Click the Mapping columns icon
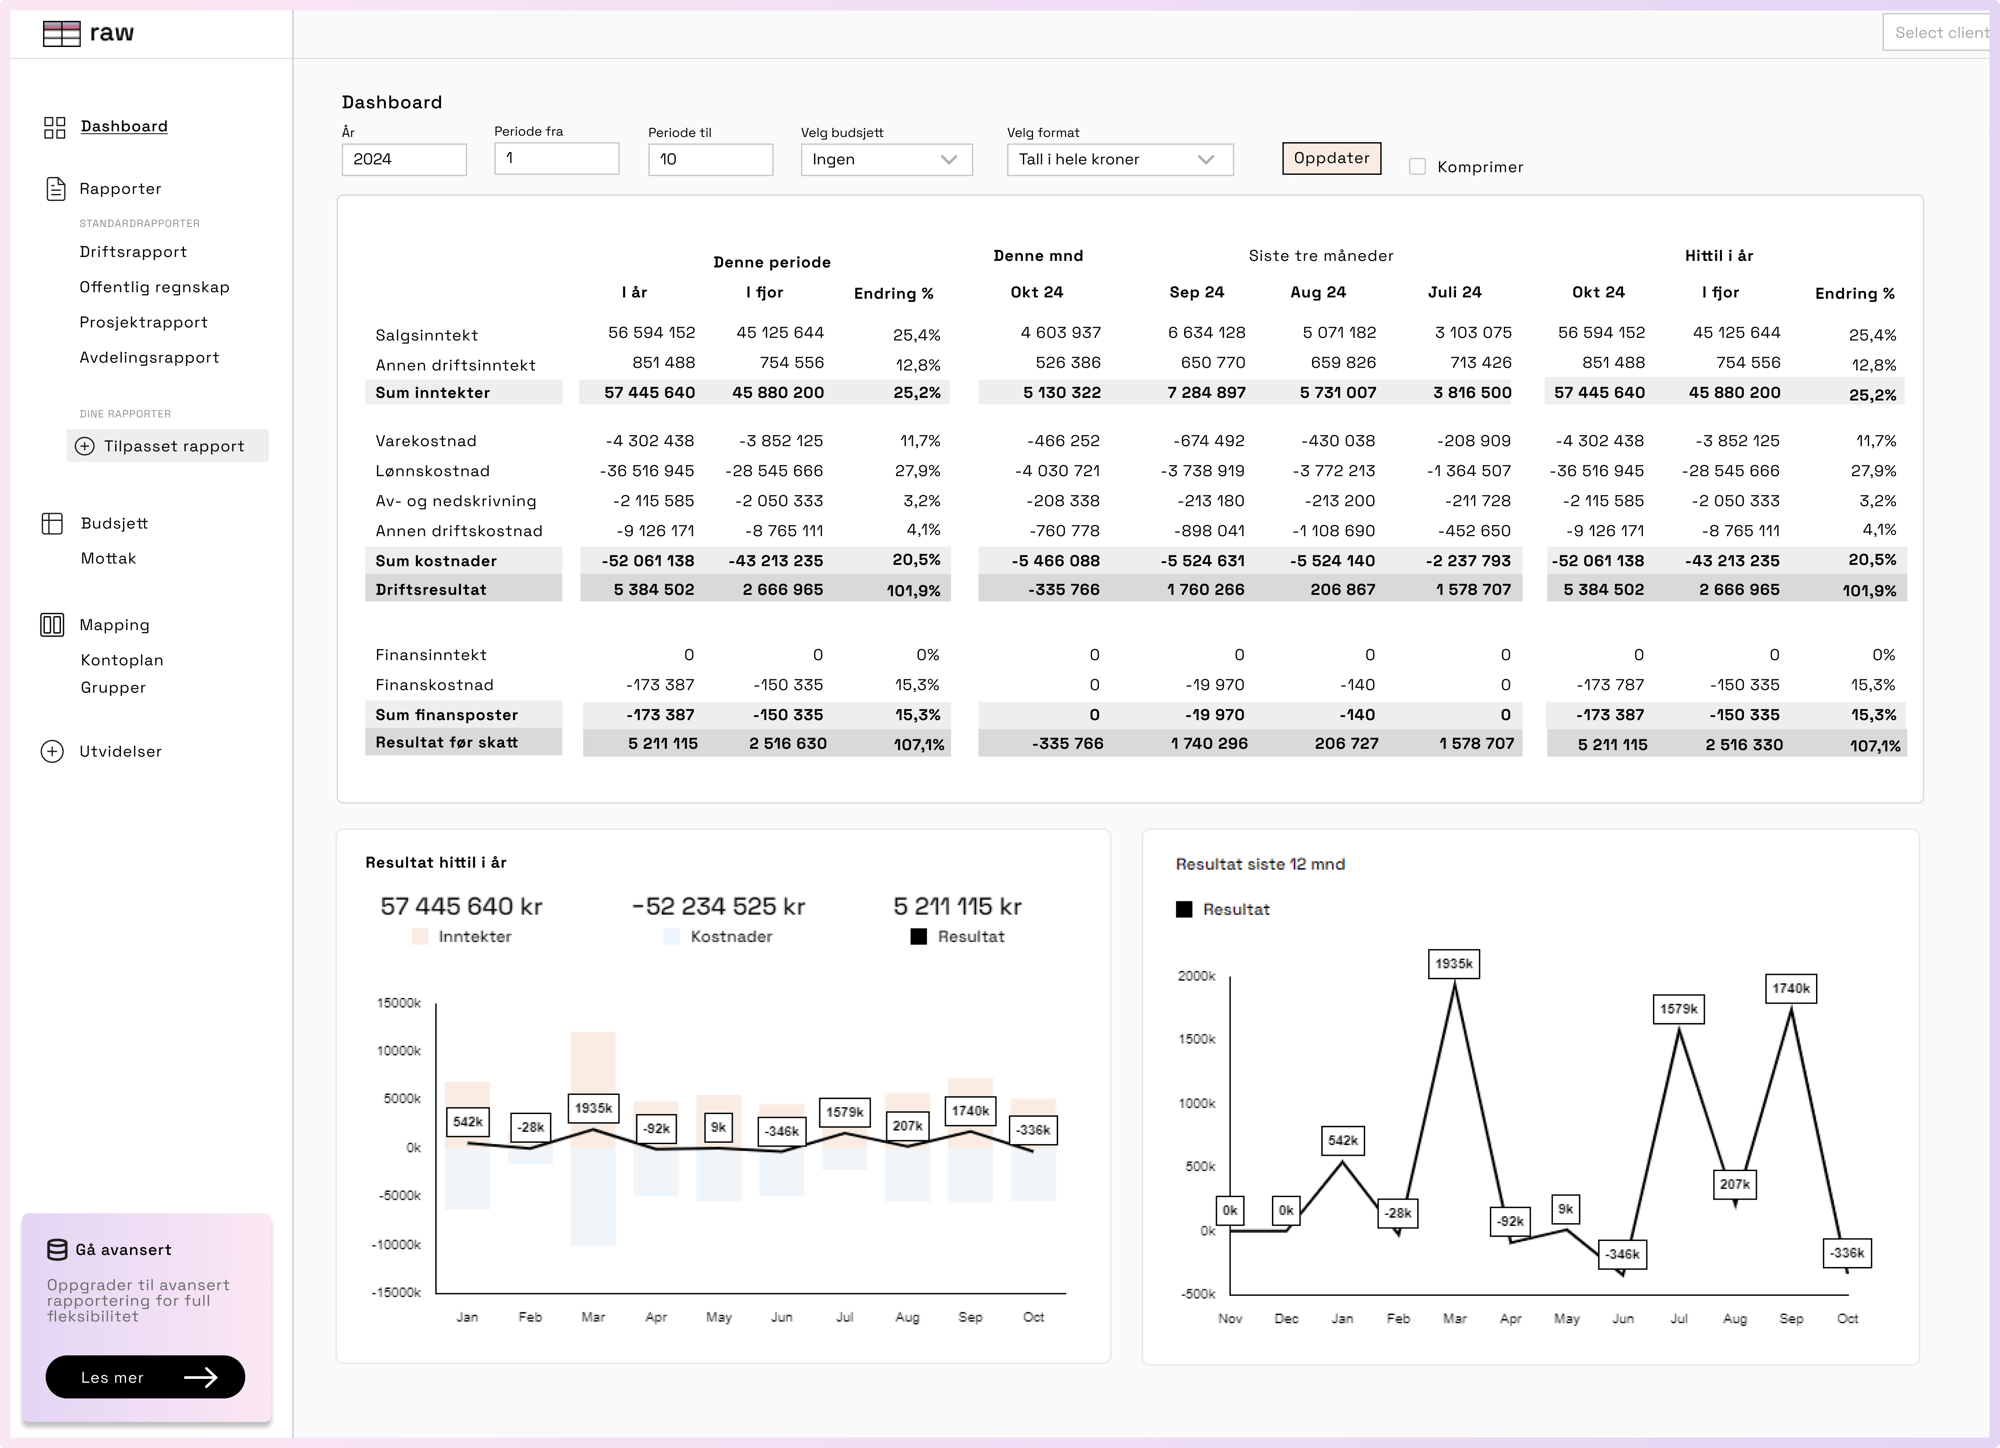Screen dimensions: 2000x1448 point(52,625)
